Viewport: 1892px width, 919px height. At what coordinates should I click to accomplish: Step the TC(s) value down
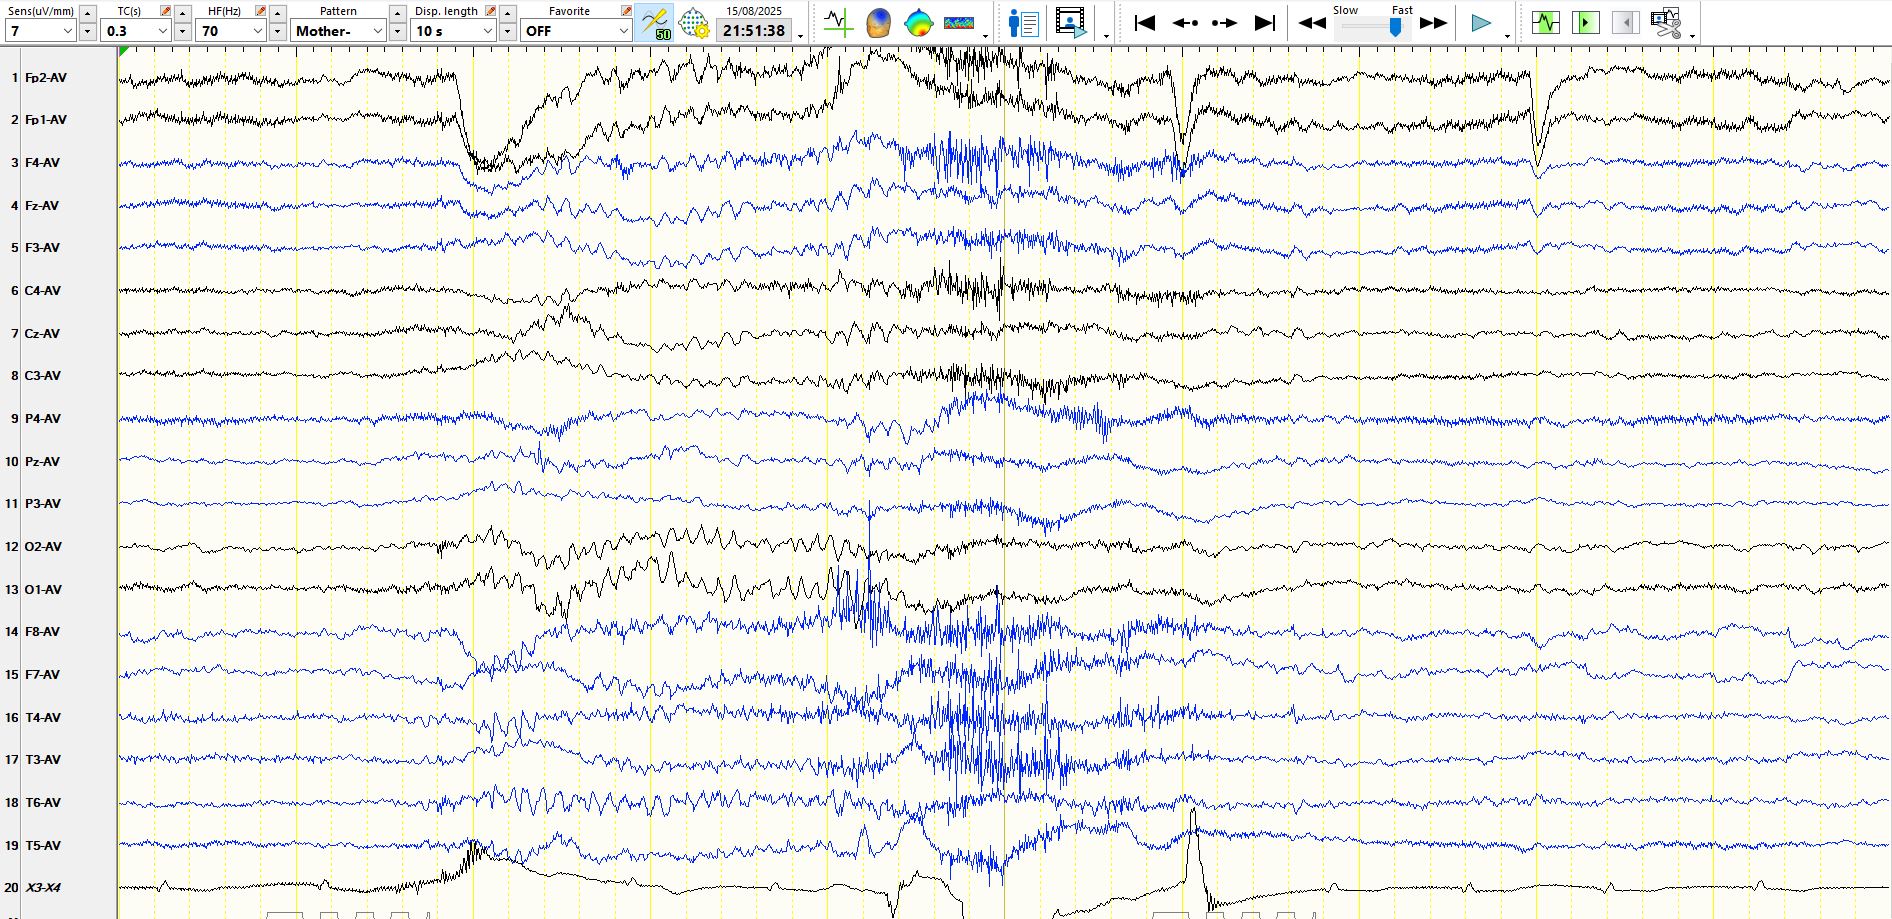(x=182, y=31)
